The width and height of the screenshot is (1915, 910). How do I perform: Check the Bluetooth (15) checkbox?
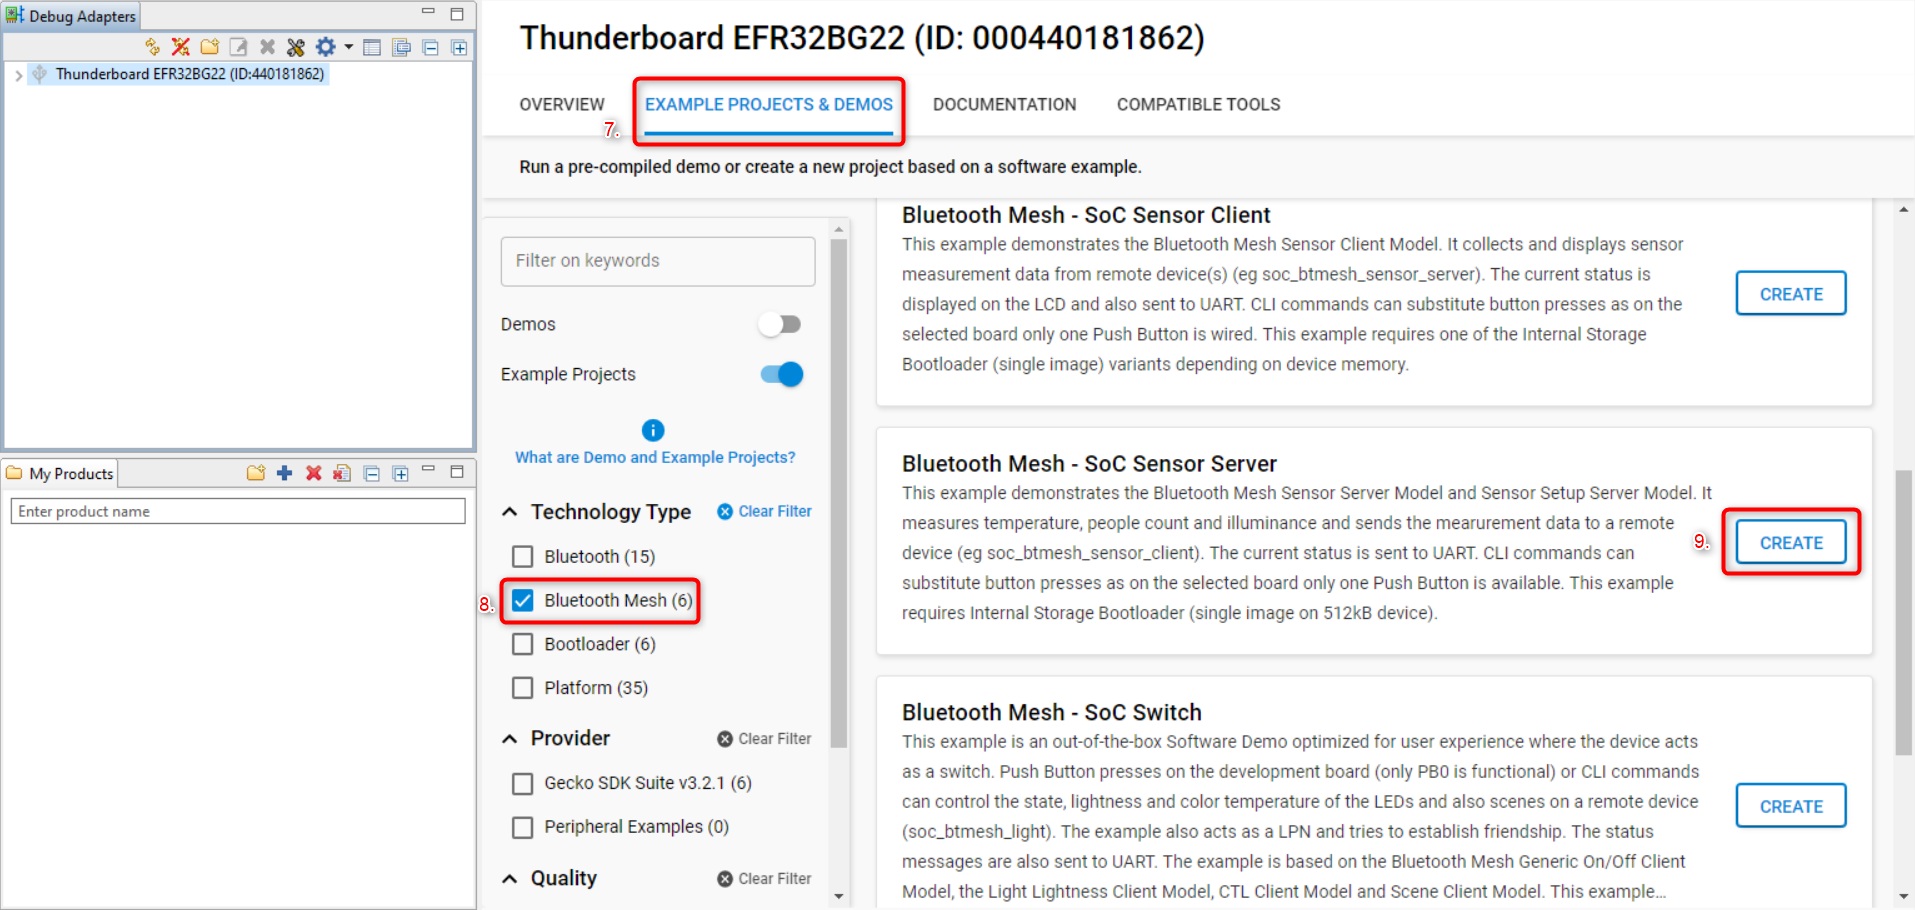[522, 556]
